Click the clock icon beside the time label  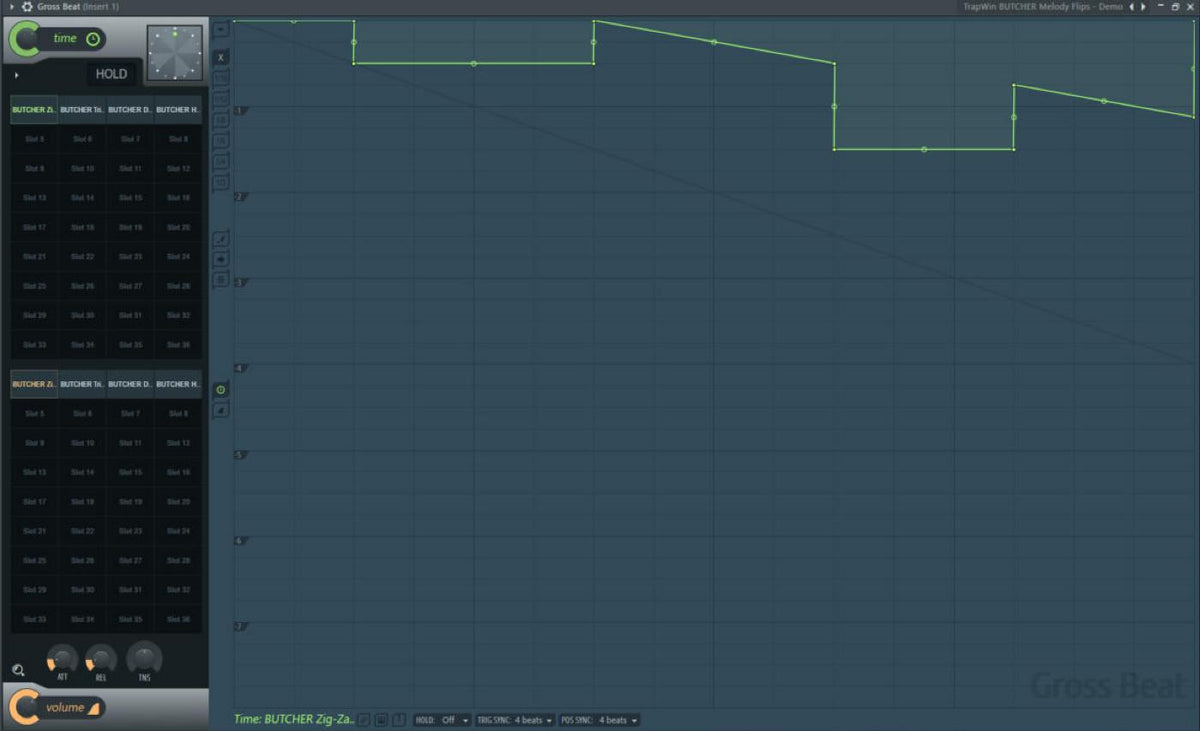pyautogui.click(x=93, y=39)
